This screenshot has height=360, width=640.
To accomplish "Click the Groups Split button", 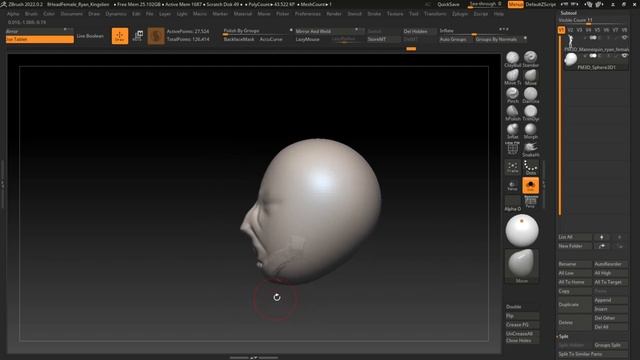I will 610,345.
